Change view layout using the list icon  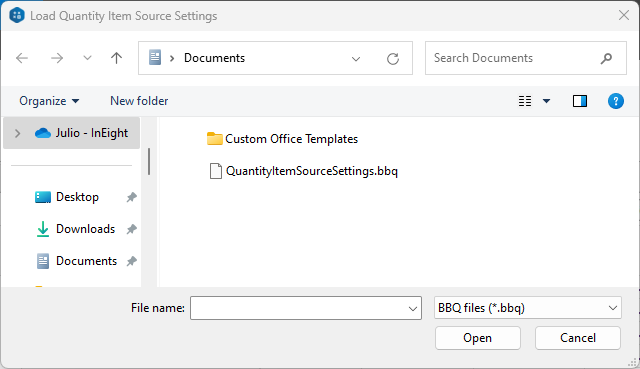525,101
